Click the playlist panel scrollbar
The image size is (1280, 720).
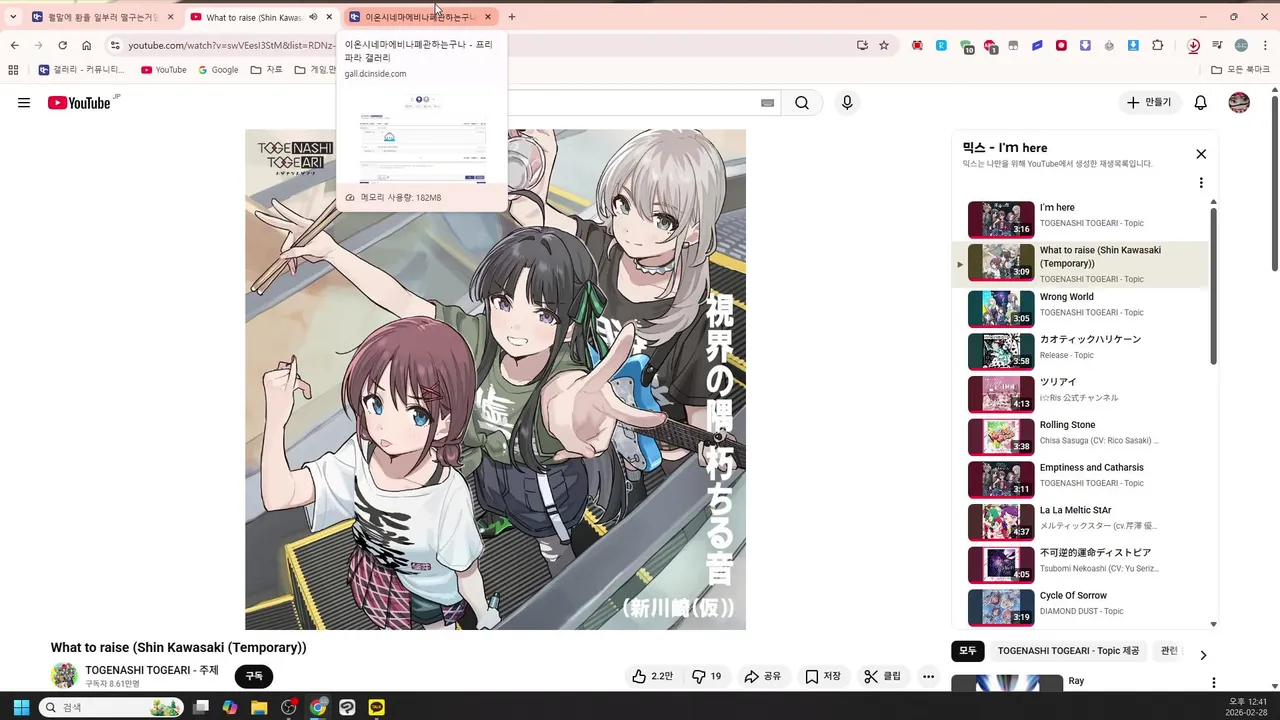click(1214, 285)
